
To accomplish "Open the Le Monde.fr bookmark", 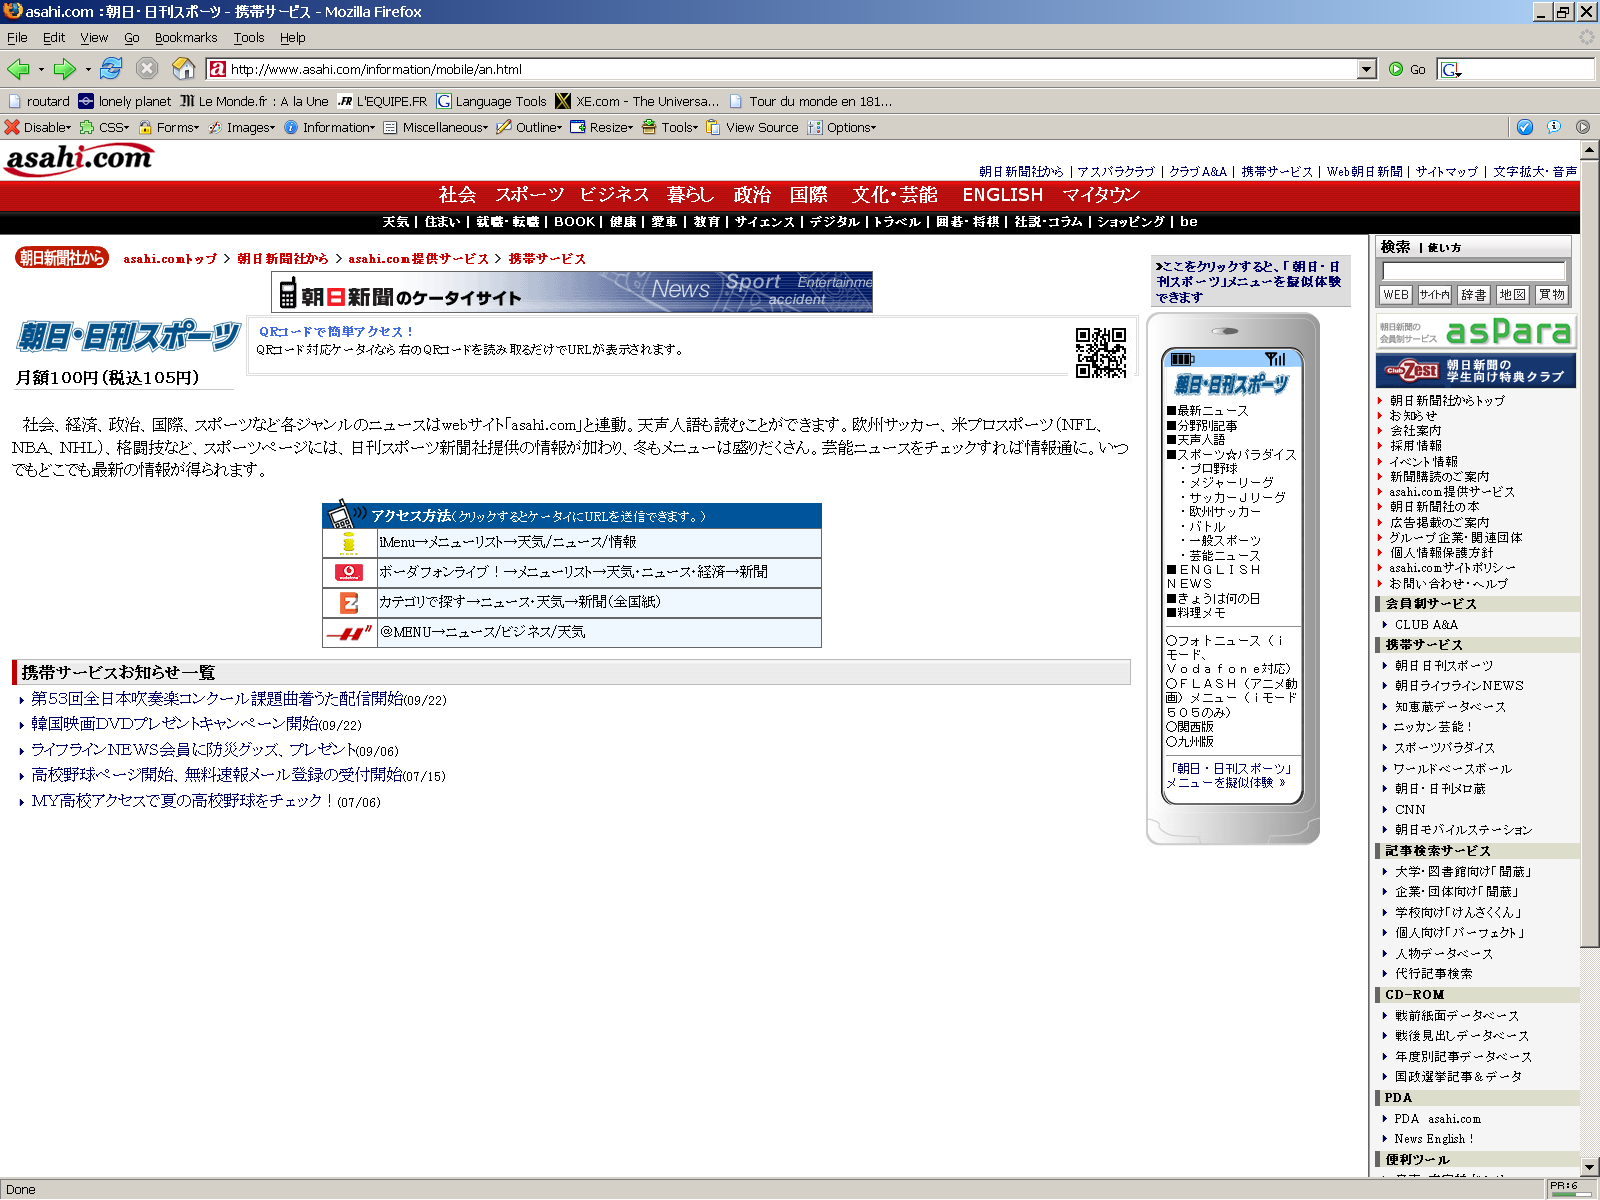I will point(254,101).
